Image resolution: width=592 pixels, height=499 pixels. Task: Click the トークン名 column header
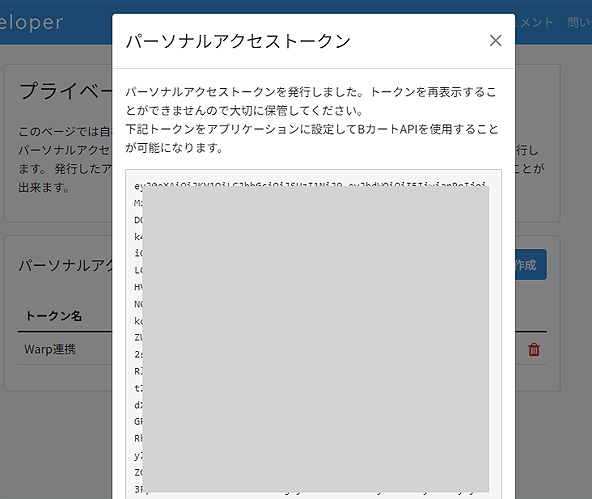[x=54, y=316]
